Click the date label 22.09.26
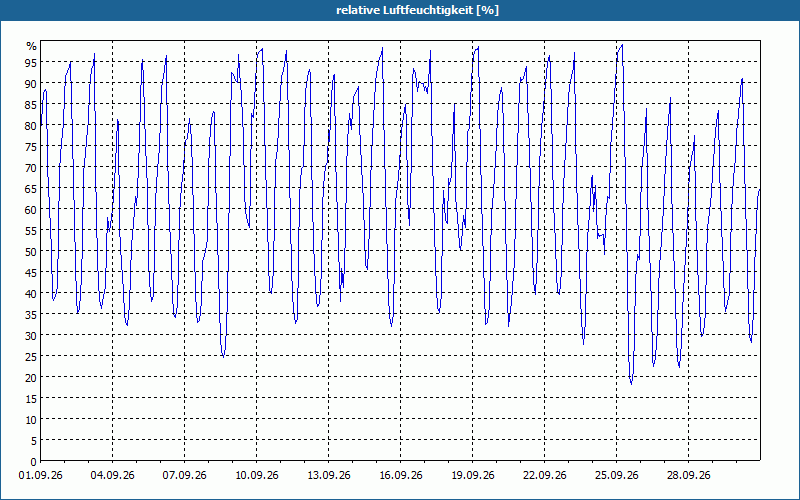800x500 pixels. pyautogui.click(x=544, y=476)
